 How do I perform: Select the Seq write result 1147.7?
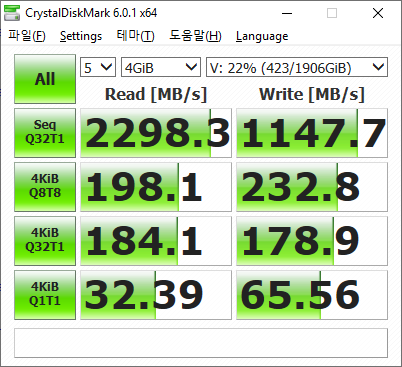(x=312, y=133)
